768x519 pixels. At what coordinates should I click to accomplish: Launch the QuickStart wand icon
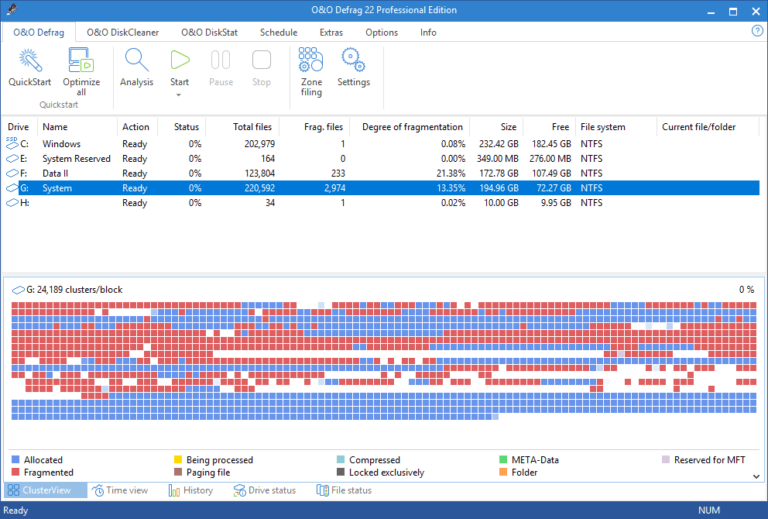tap(30, 60)
